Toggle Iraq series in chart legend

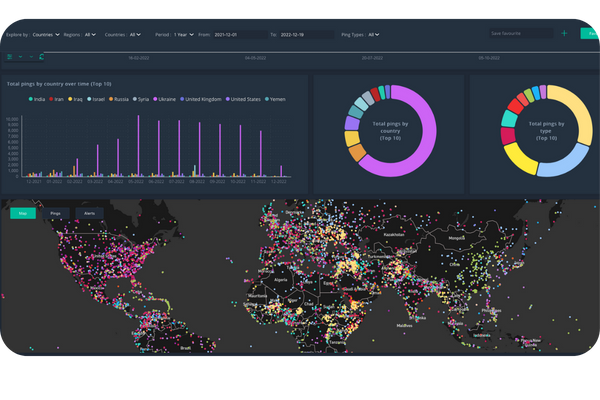click(75, 99)
